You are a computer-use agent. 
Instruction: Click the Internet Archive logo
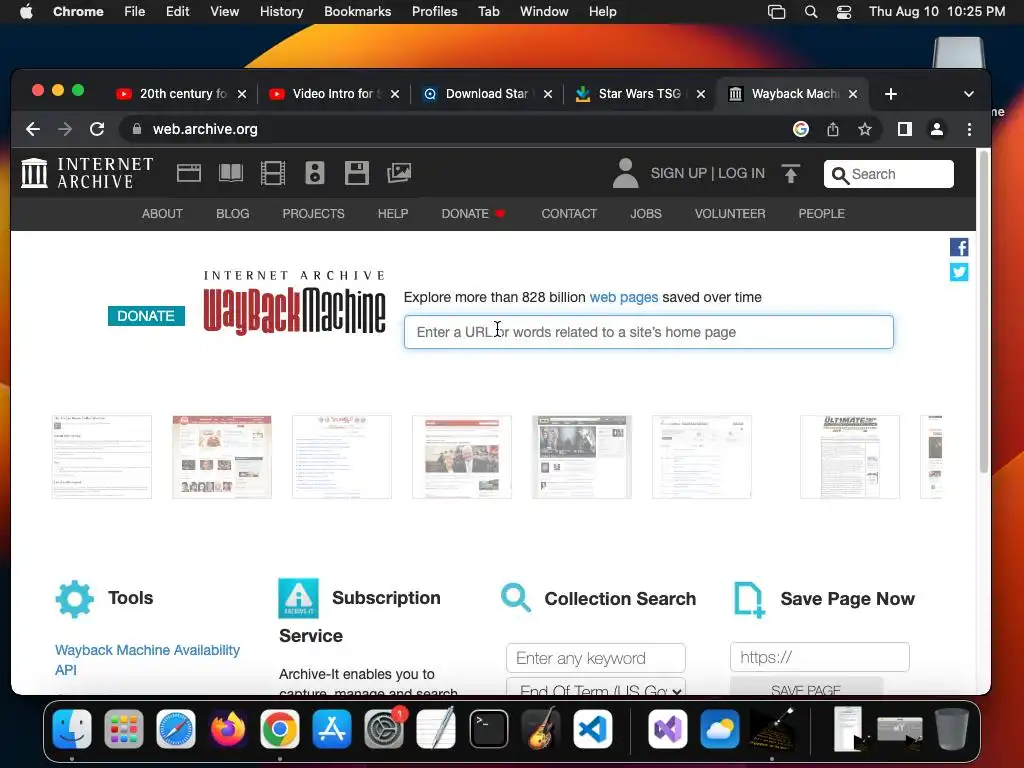(x=87, y=173)
